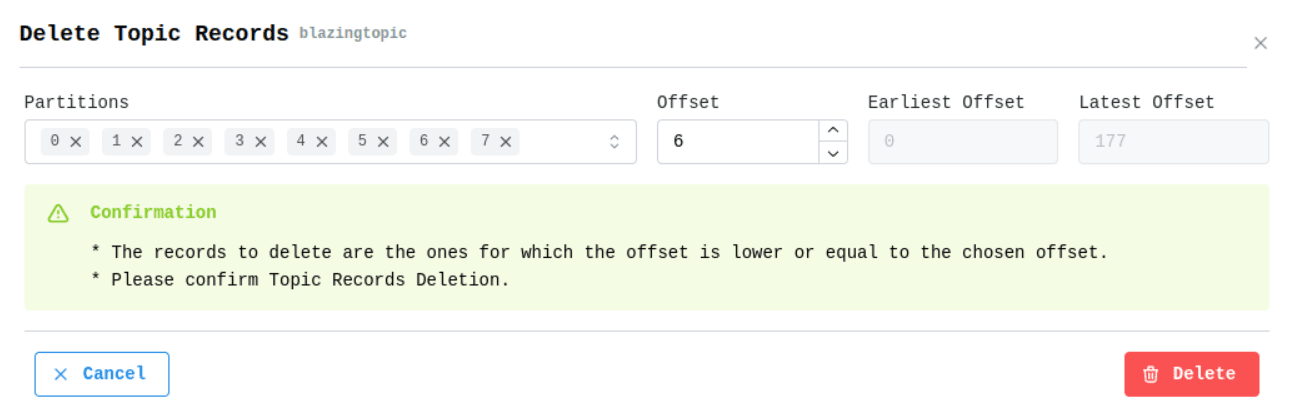Click the Offset input field
The width and height of the screenshot is (1293, 416).
pos(739,142)
